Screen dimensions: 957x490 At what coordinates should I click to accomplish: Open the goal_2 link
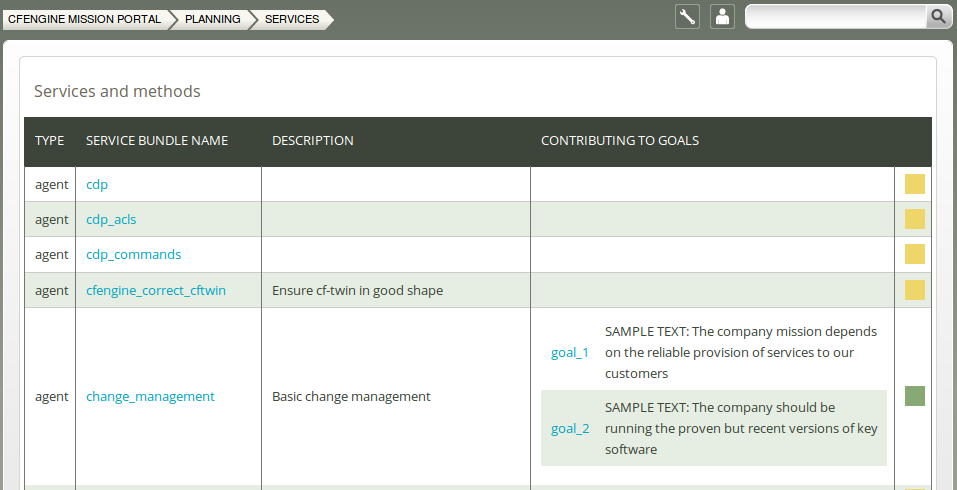[x=570, y=428]
